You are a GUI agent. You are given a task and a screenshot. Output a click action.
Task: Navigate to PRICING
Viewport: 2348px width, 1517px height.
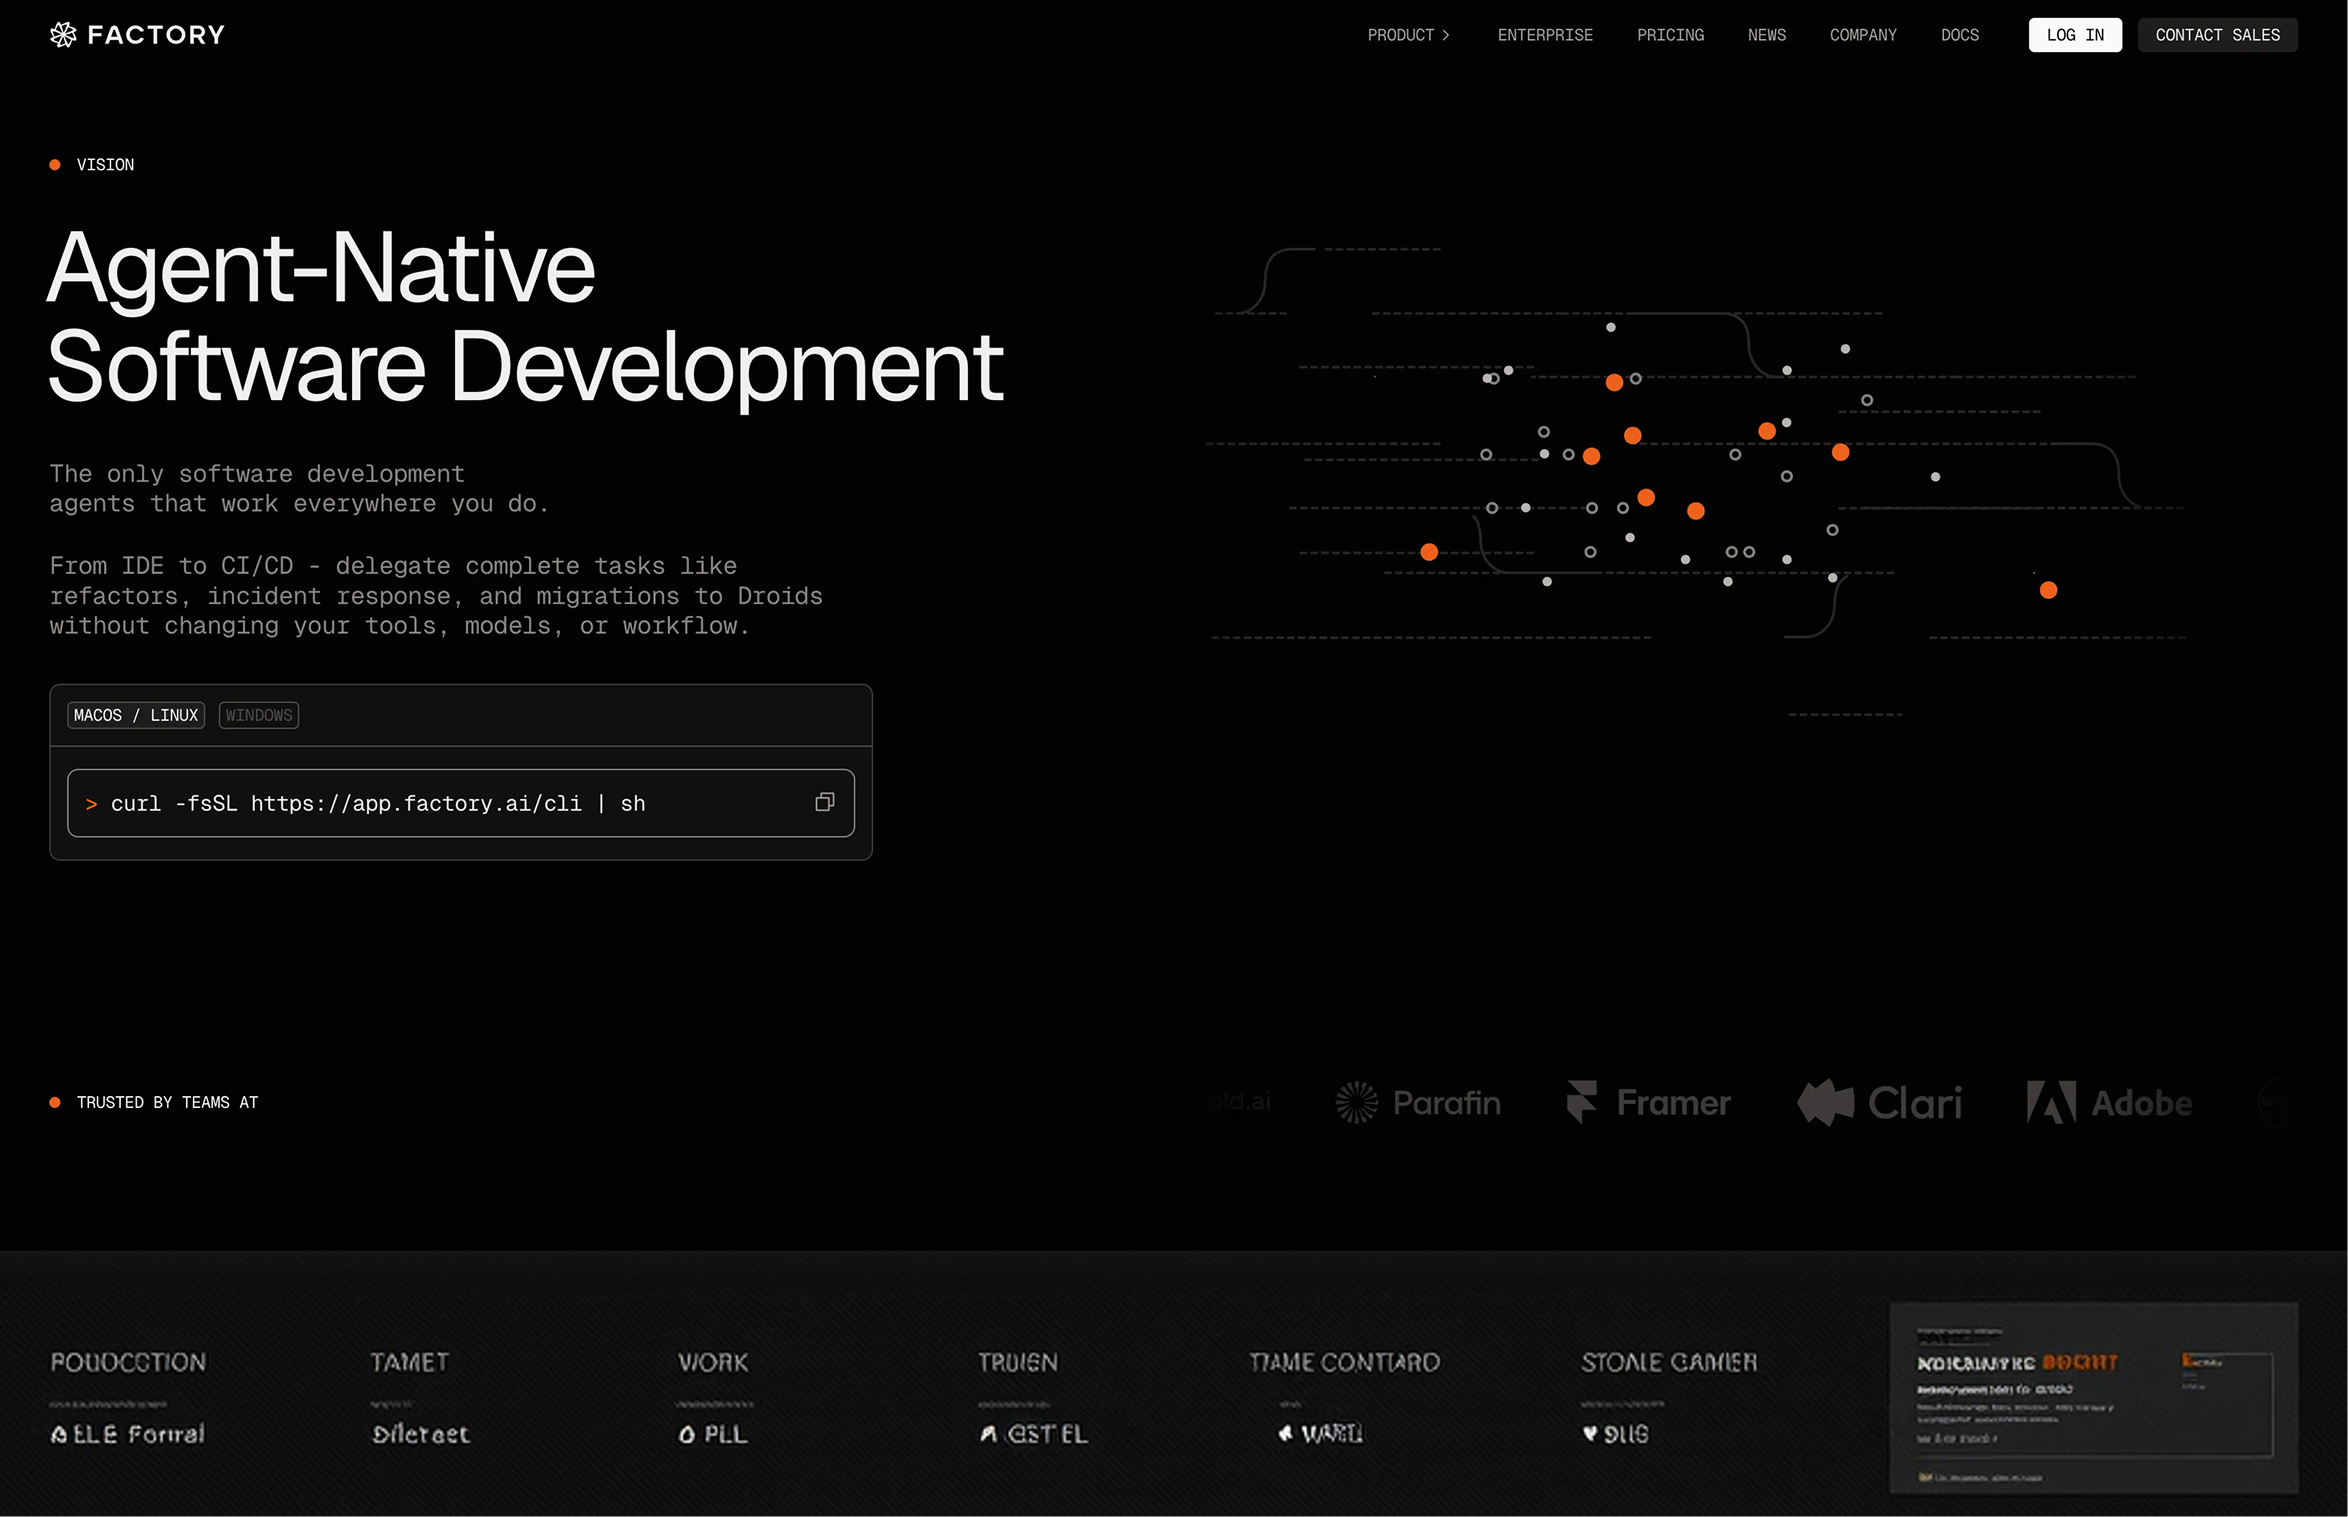click(x=1670, y=35)
